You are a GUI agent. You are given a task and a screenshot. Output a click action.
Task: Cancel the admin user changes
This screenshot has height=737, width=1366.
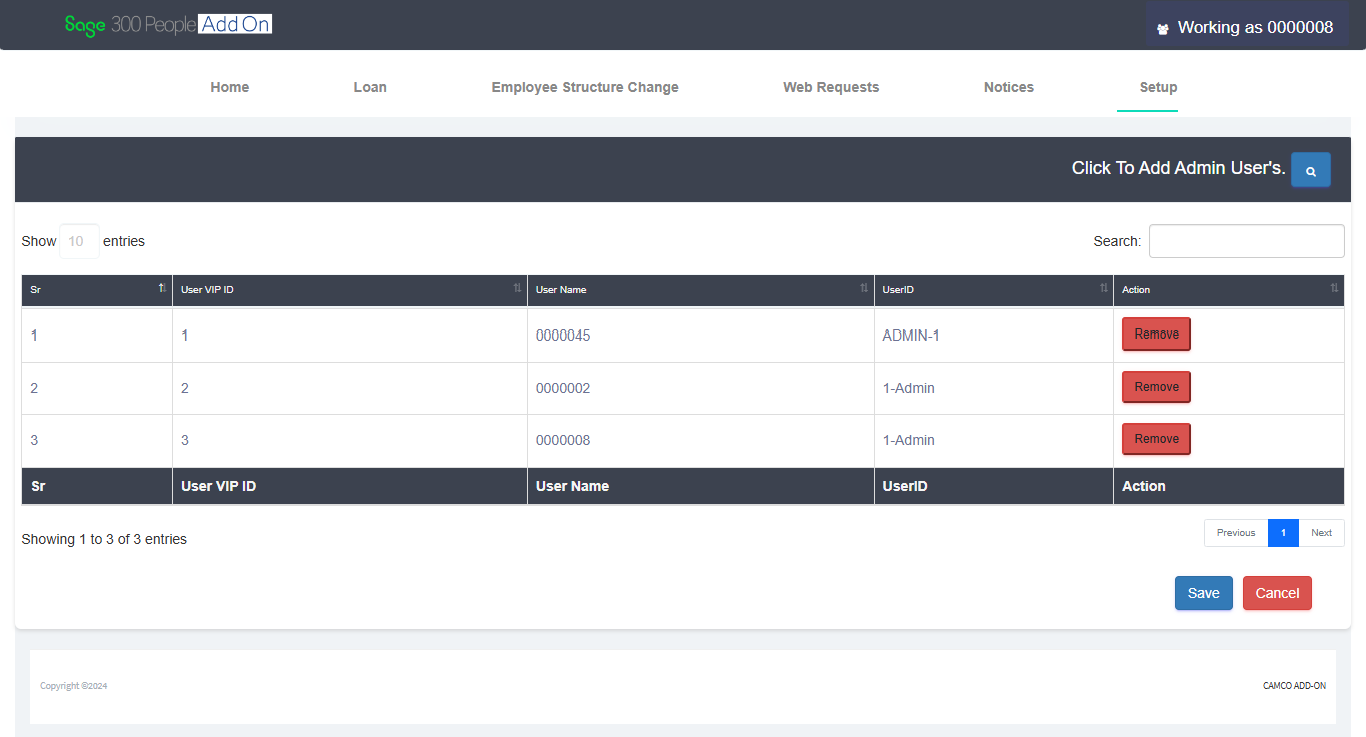pos(1277,593)
